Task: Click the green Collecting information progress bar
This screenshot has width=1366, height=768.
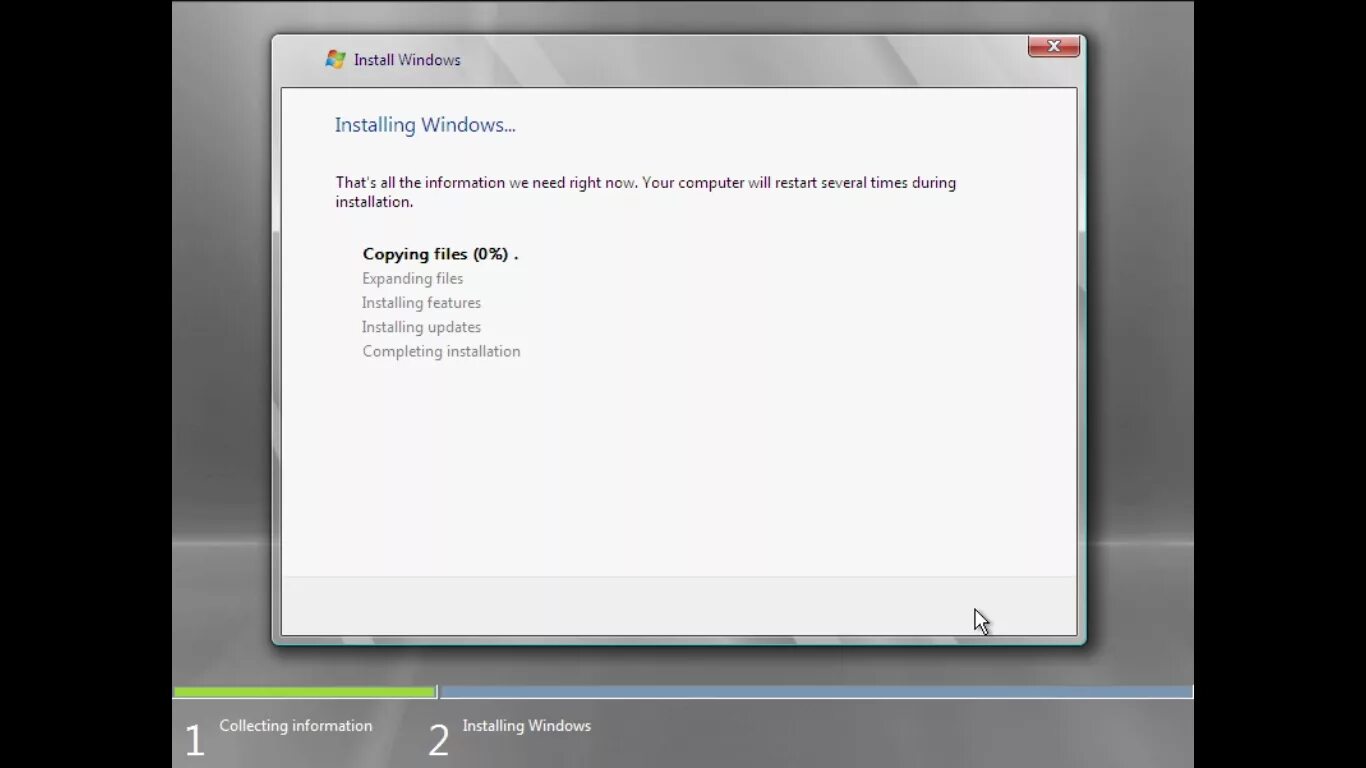Action: (305, 692)
